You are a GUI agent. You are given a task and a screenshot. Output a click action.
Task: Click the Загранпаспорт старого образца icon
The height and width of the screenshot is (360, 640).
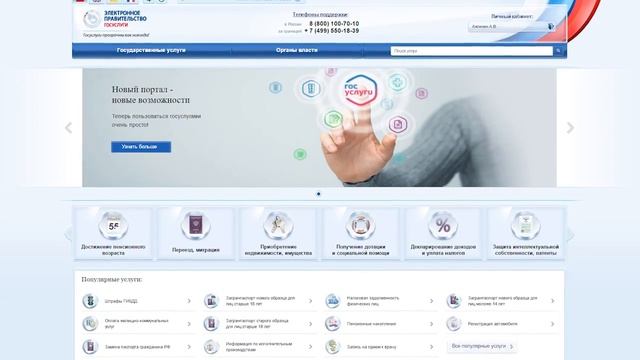point(211,324)
